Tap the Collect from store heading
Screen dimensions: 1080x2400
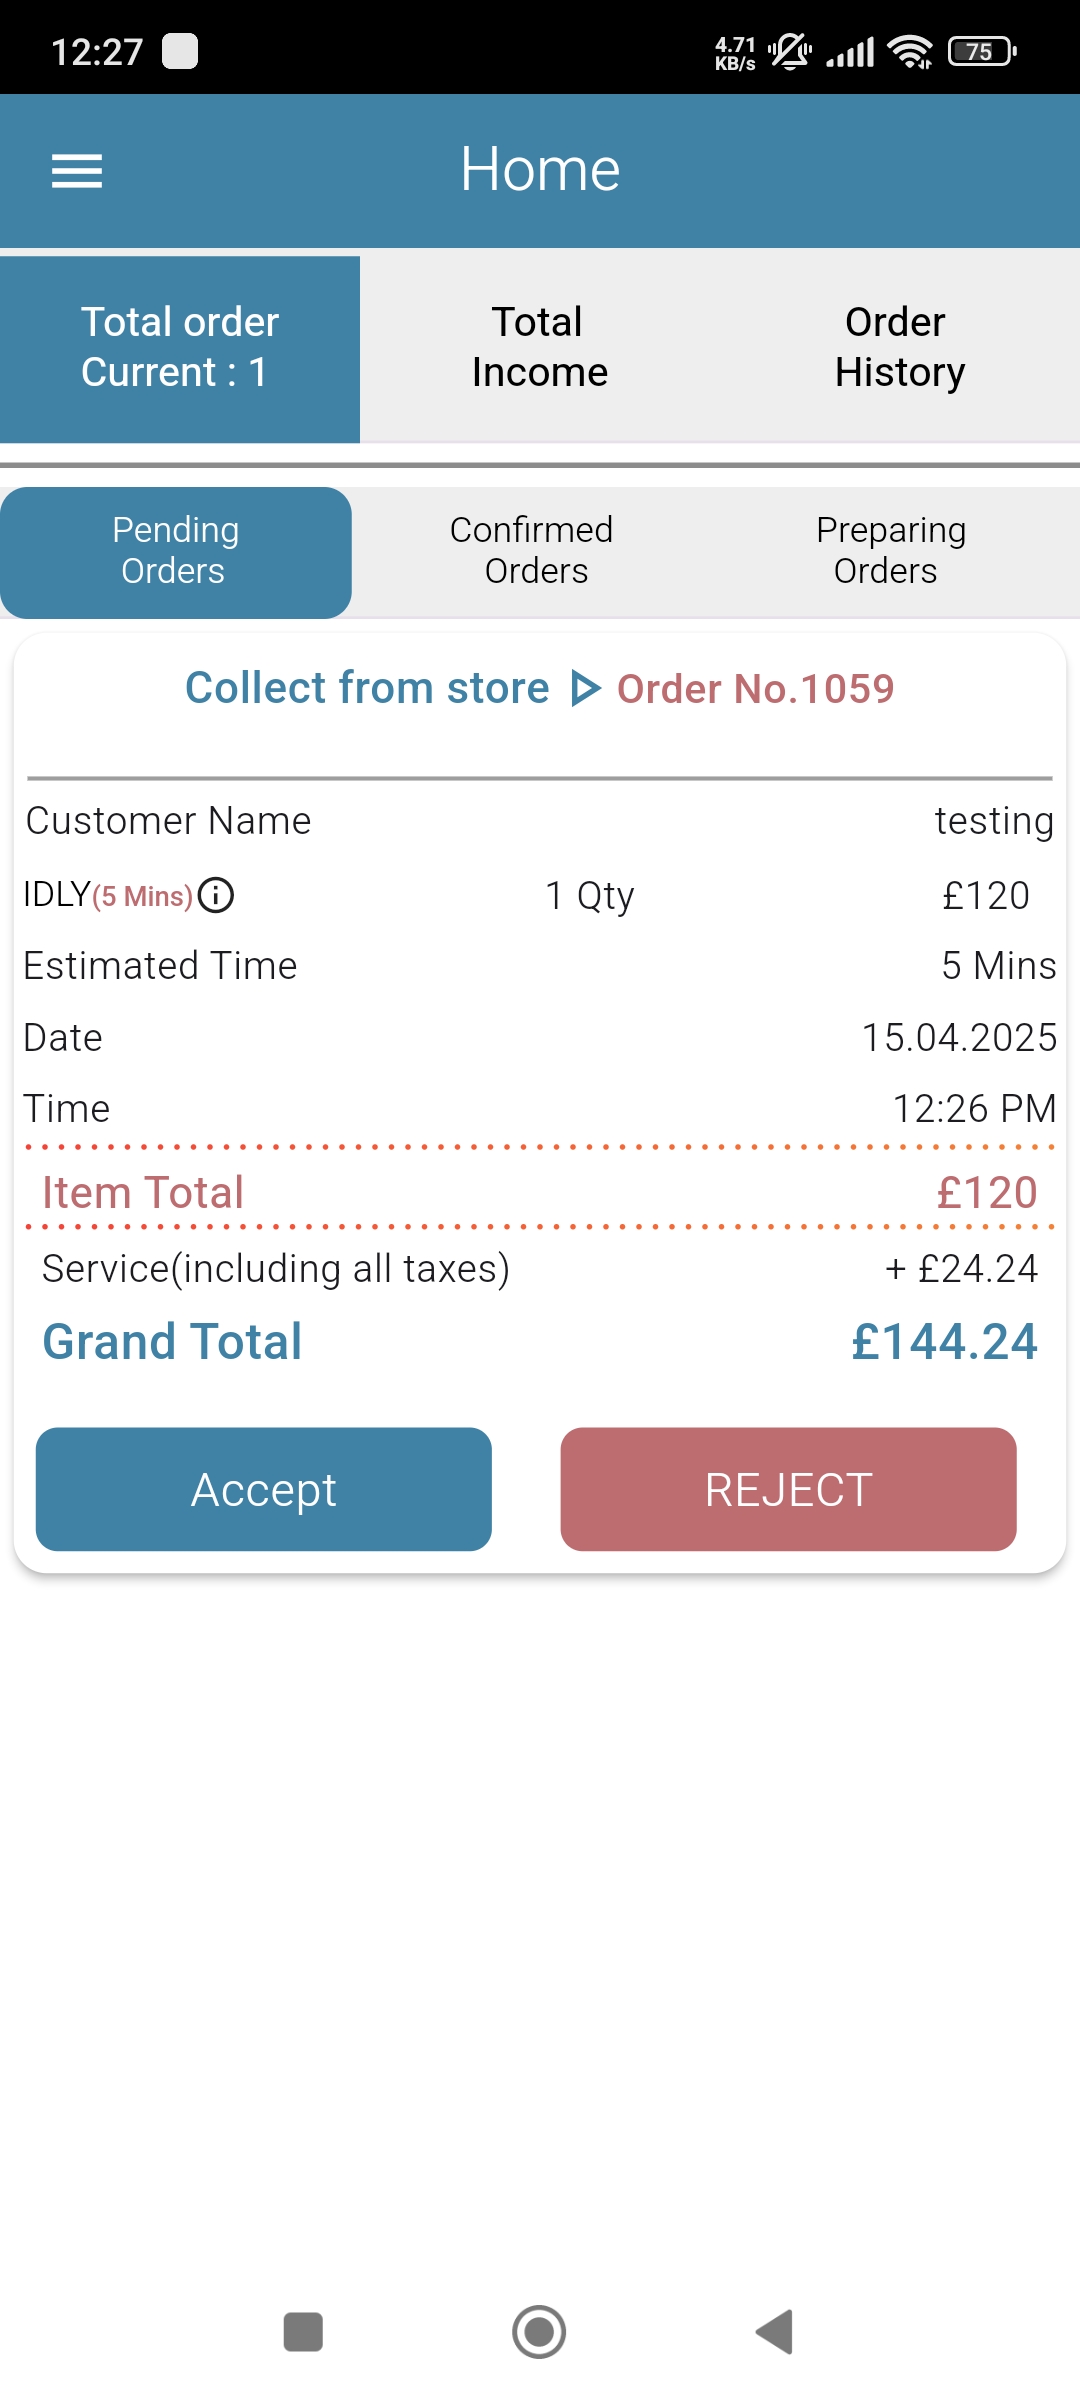coord(367,688)
